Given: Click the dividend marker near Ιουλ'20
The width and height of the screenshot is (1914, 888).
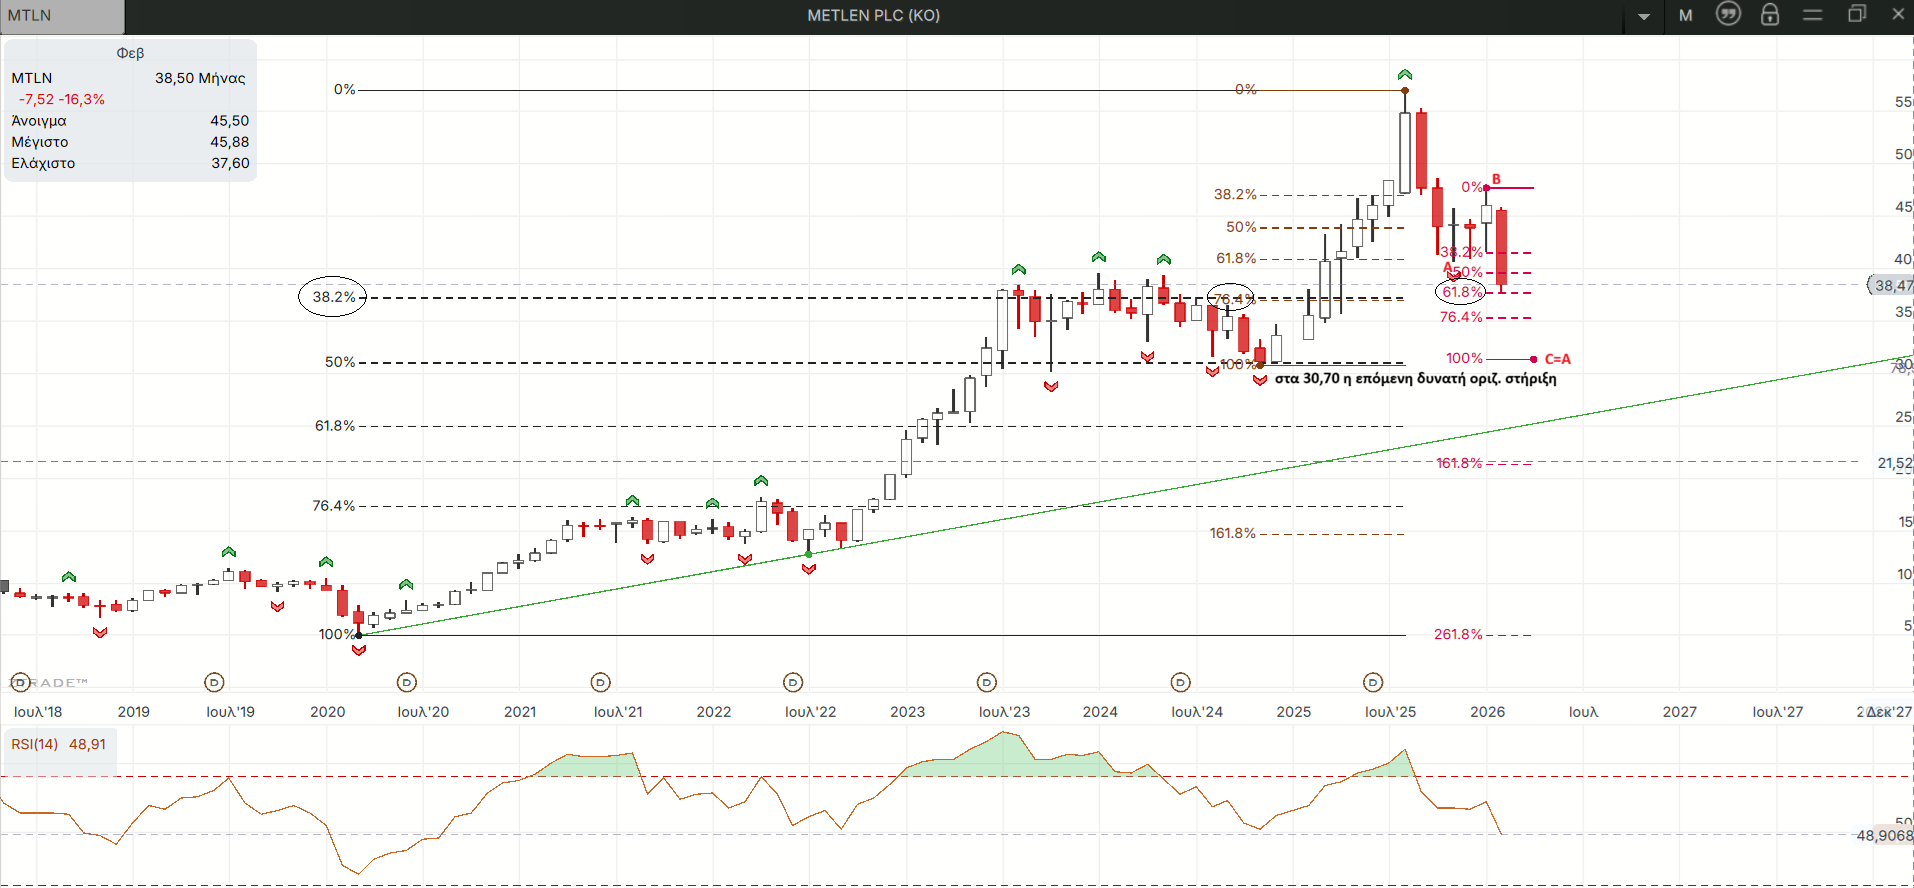Looking at the screenshot, I should click(406, 682).
